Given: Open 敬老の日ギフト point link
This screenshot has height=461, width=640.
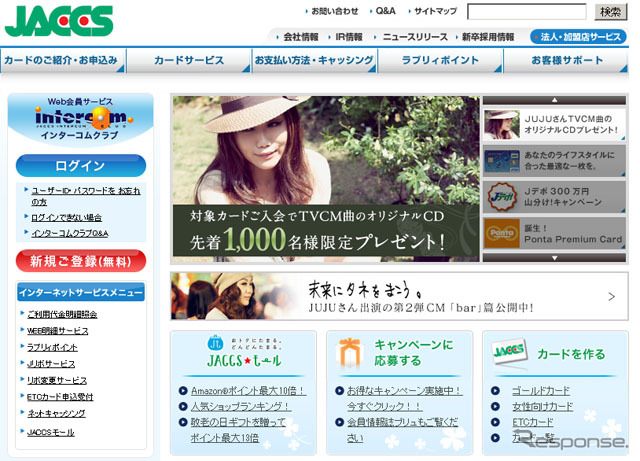Looking at the screenshot, I should tap(238, 430).
